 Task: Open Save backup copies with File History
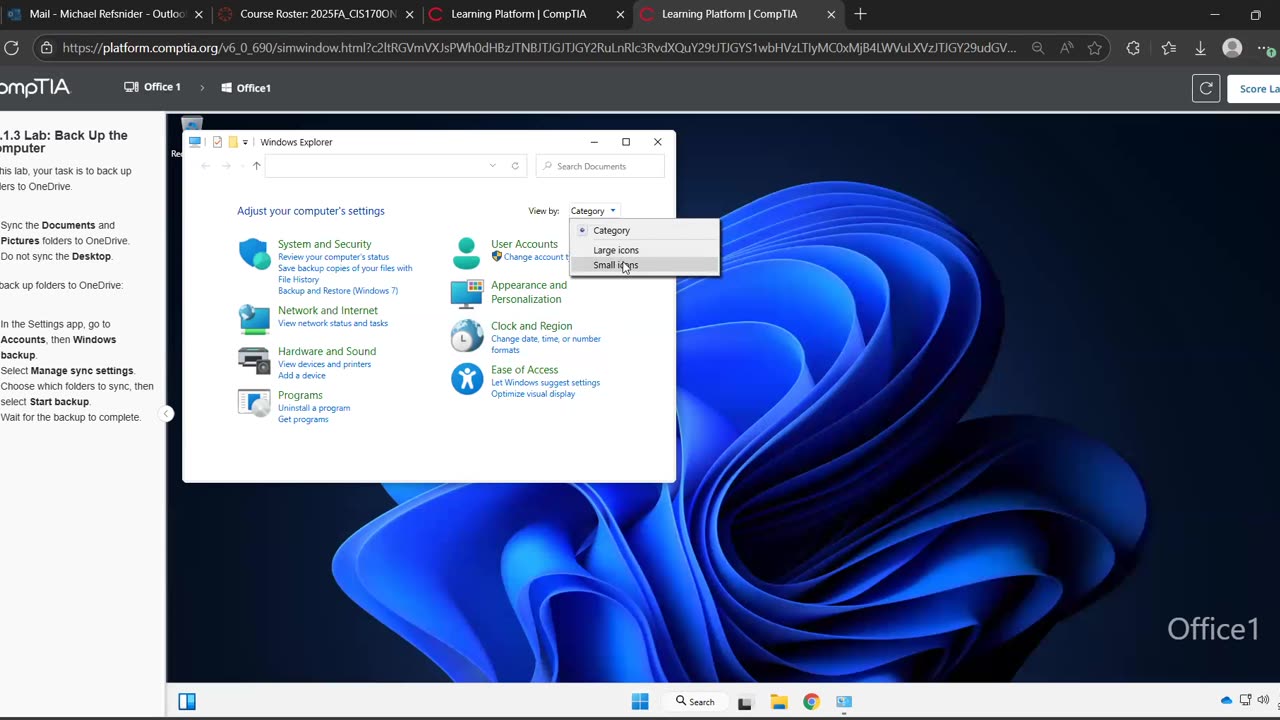345,274
